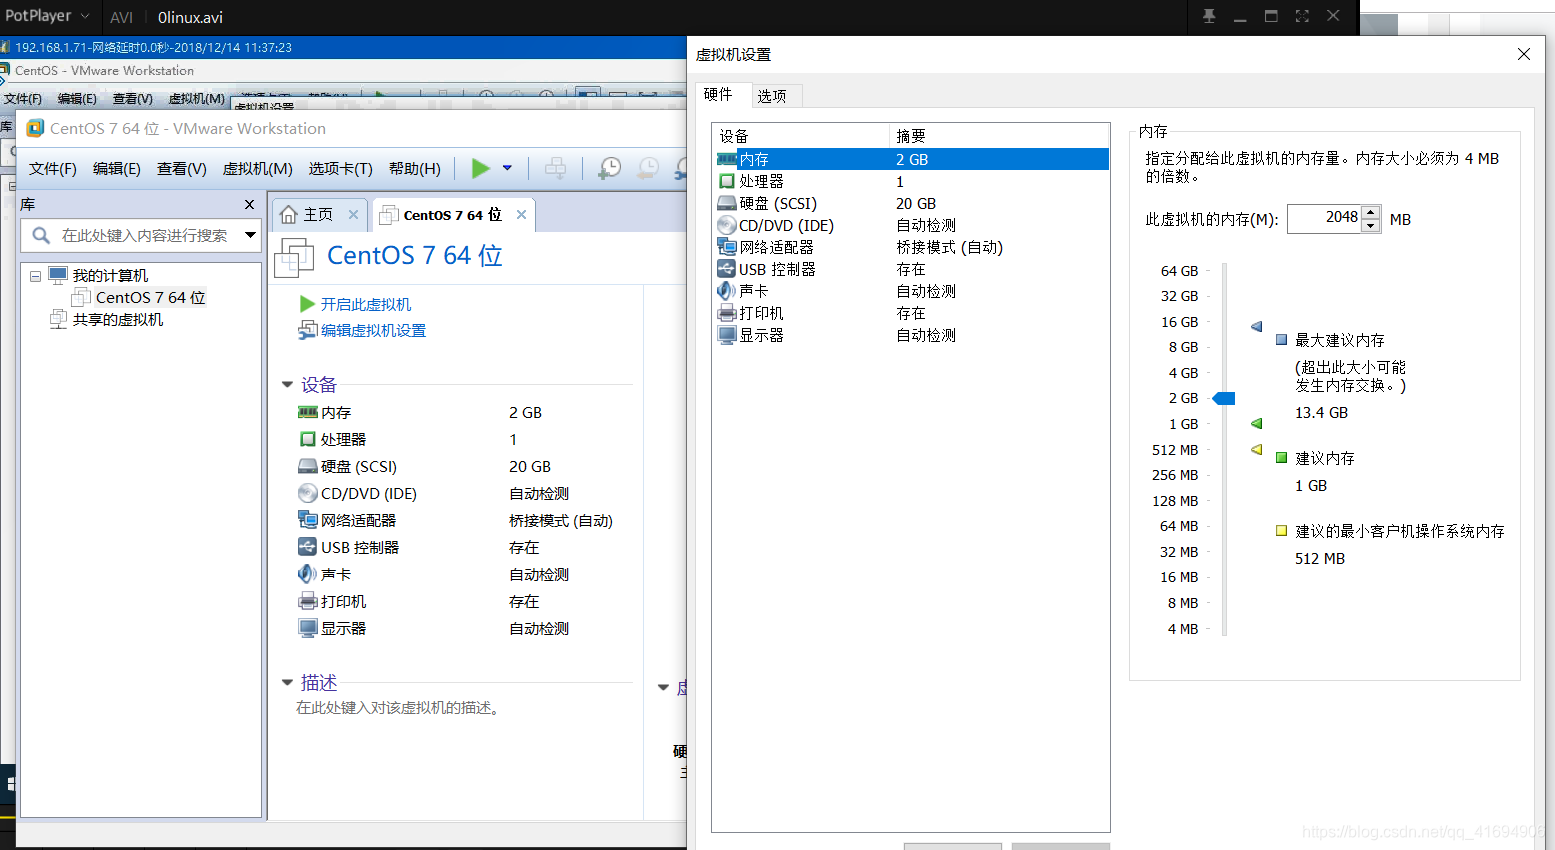Click 处理器 processor icon in VM summary
Viewport: 1555px width, 850px height.
click(307, 439)
